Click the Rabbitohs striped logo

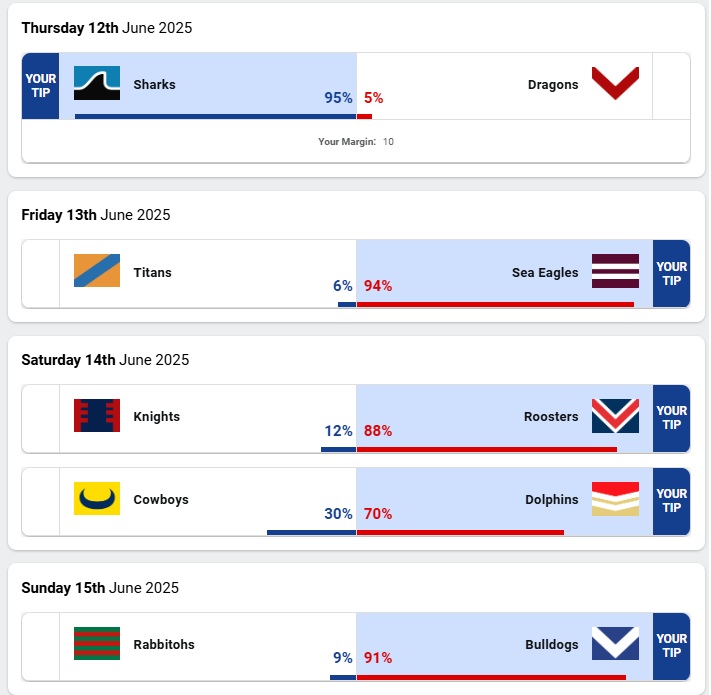[97, 644]
